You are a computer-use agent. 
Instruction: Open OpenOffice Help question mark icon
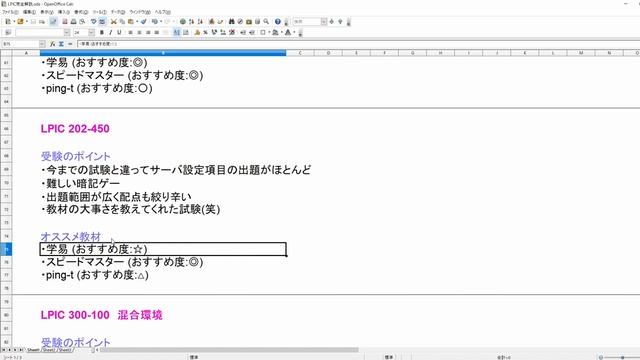click(x=278, y=22)
